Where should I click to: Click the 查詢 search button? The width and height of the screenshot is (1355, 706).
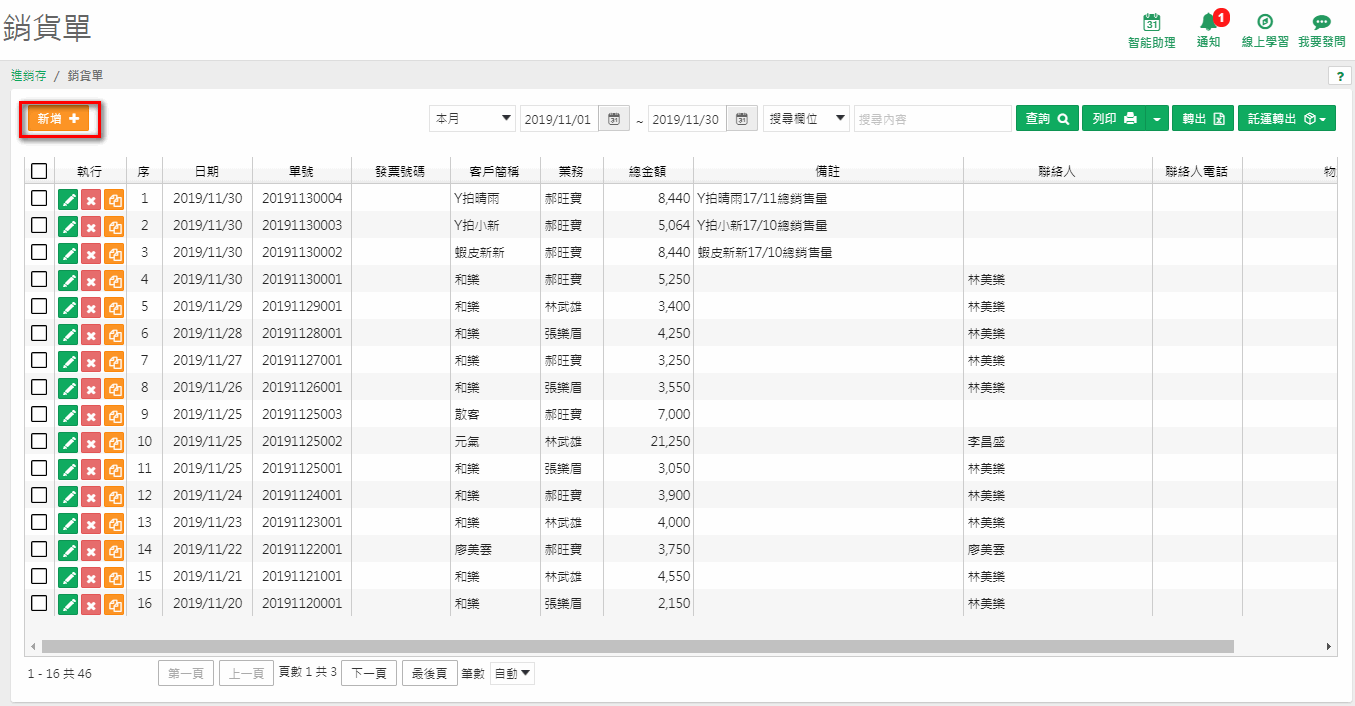click(1047, 119)
